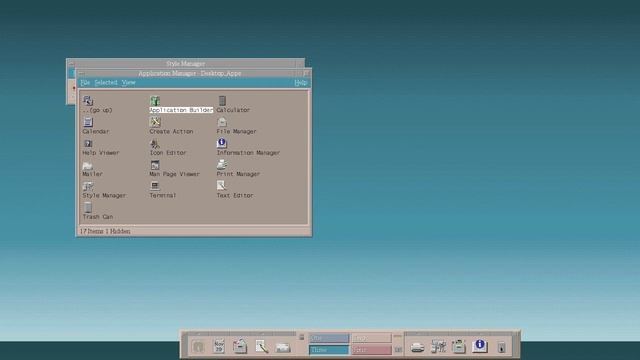The image size is (640, 360).
Task: Select Text Editor icon in Application Manager window
Action: (222, 186)
